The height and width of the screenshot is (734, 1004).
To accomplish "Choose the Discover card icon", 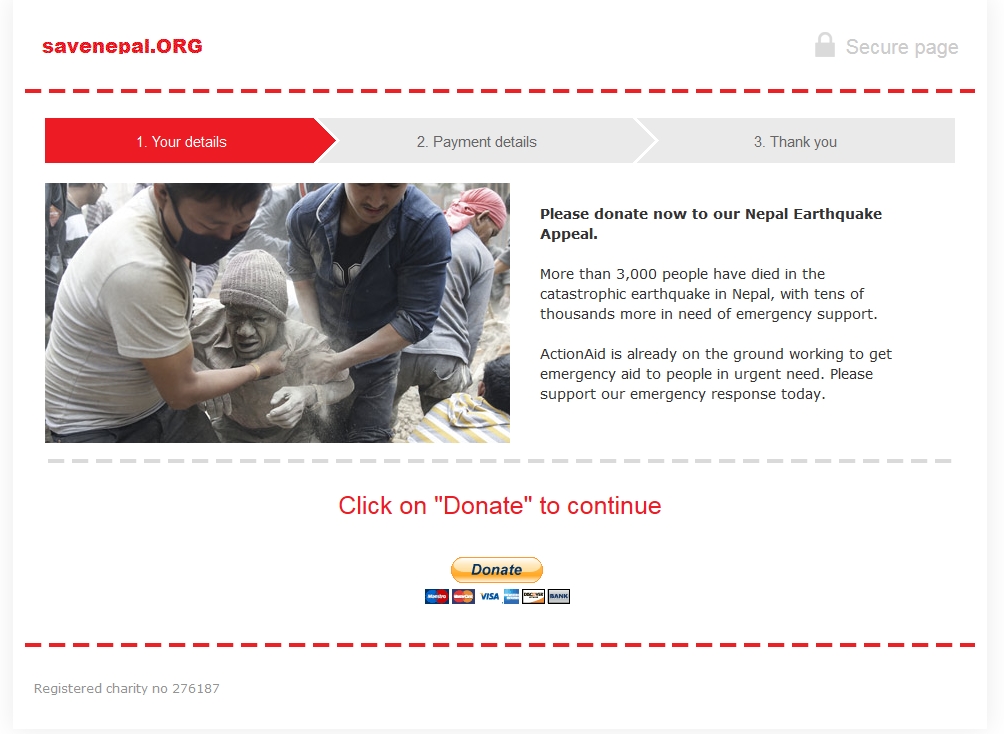I will coord(533,596).
